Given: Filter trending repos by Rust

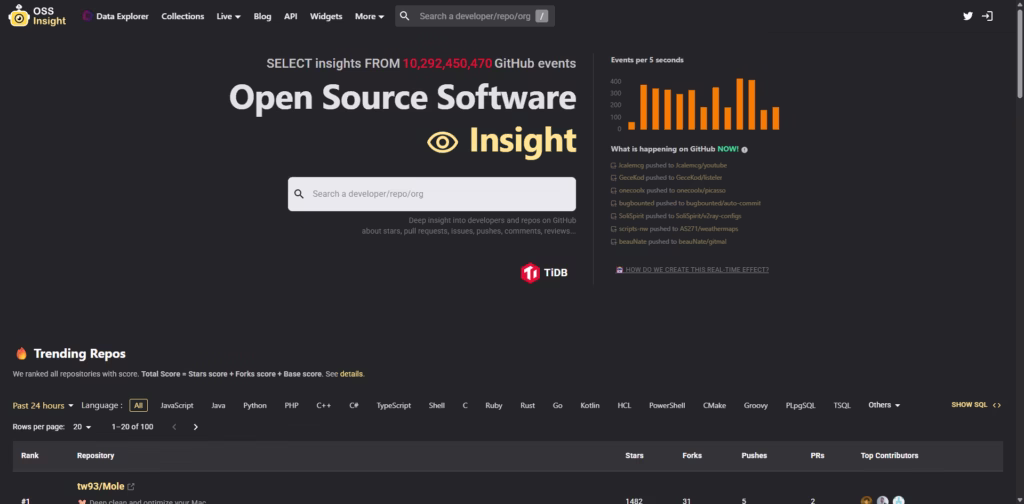Looking at the screenshot, I should pyautogui.click(x=527, y=405).
